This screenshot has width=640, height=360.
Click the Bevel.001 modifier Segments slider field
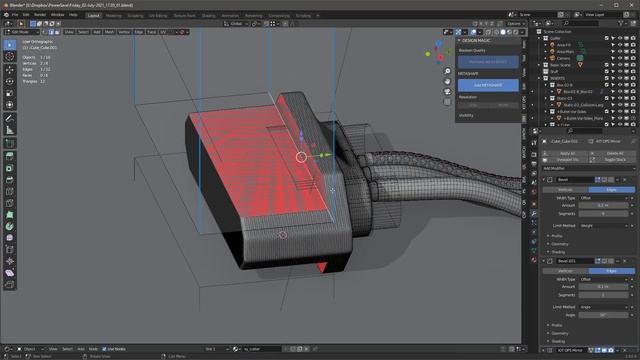(x=604, y=295)
